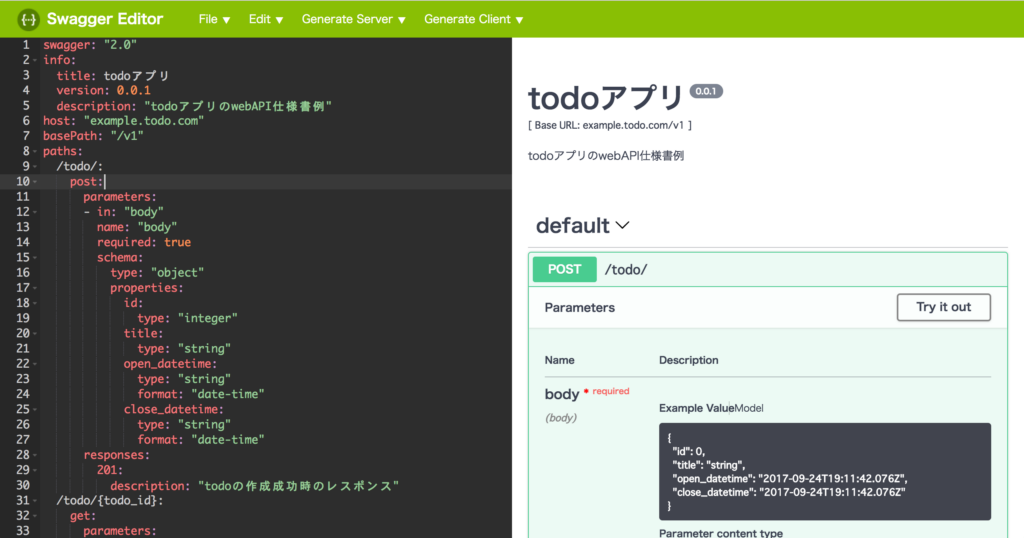Click the 0.0.1 version badge
The height and width of the screenshot is (538, 1024).
706,91
